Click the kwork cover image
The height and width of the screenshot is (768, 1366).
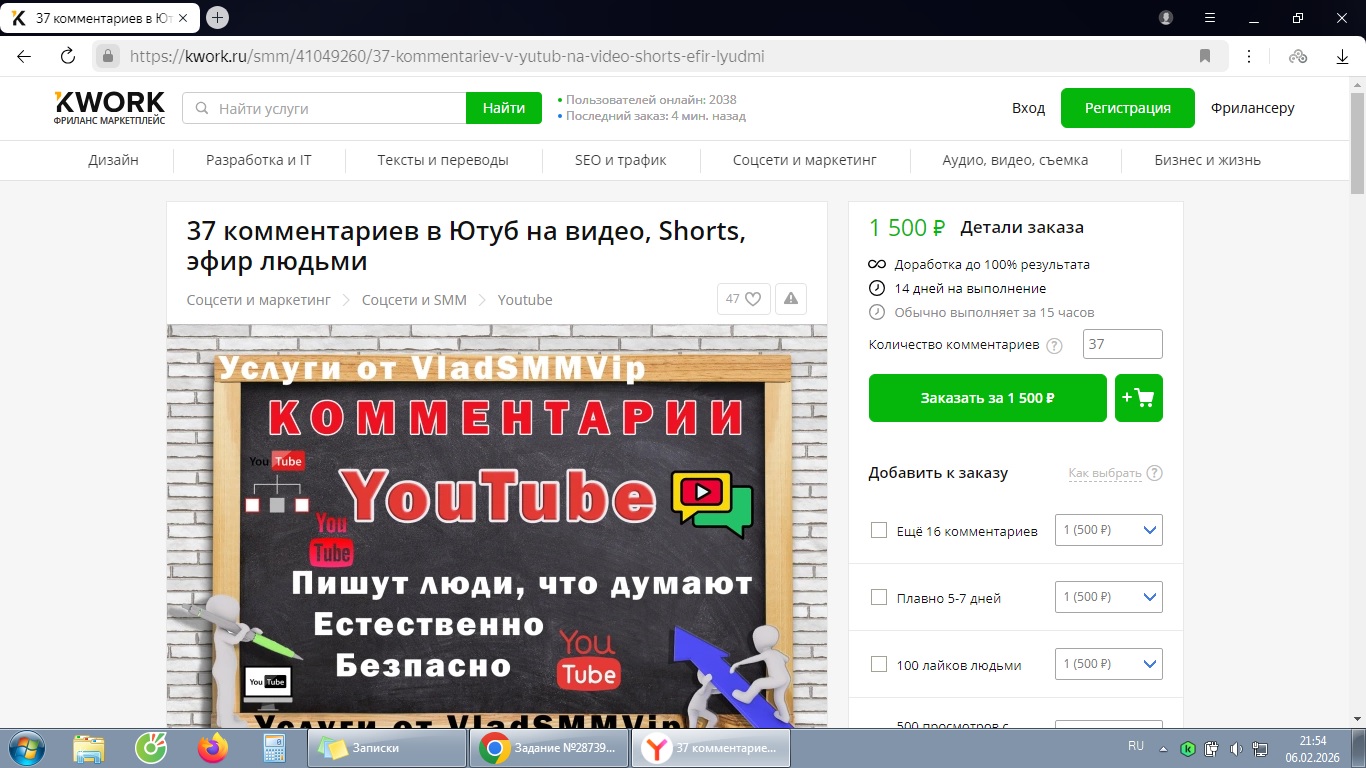(x=497, y=526)
